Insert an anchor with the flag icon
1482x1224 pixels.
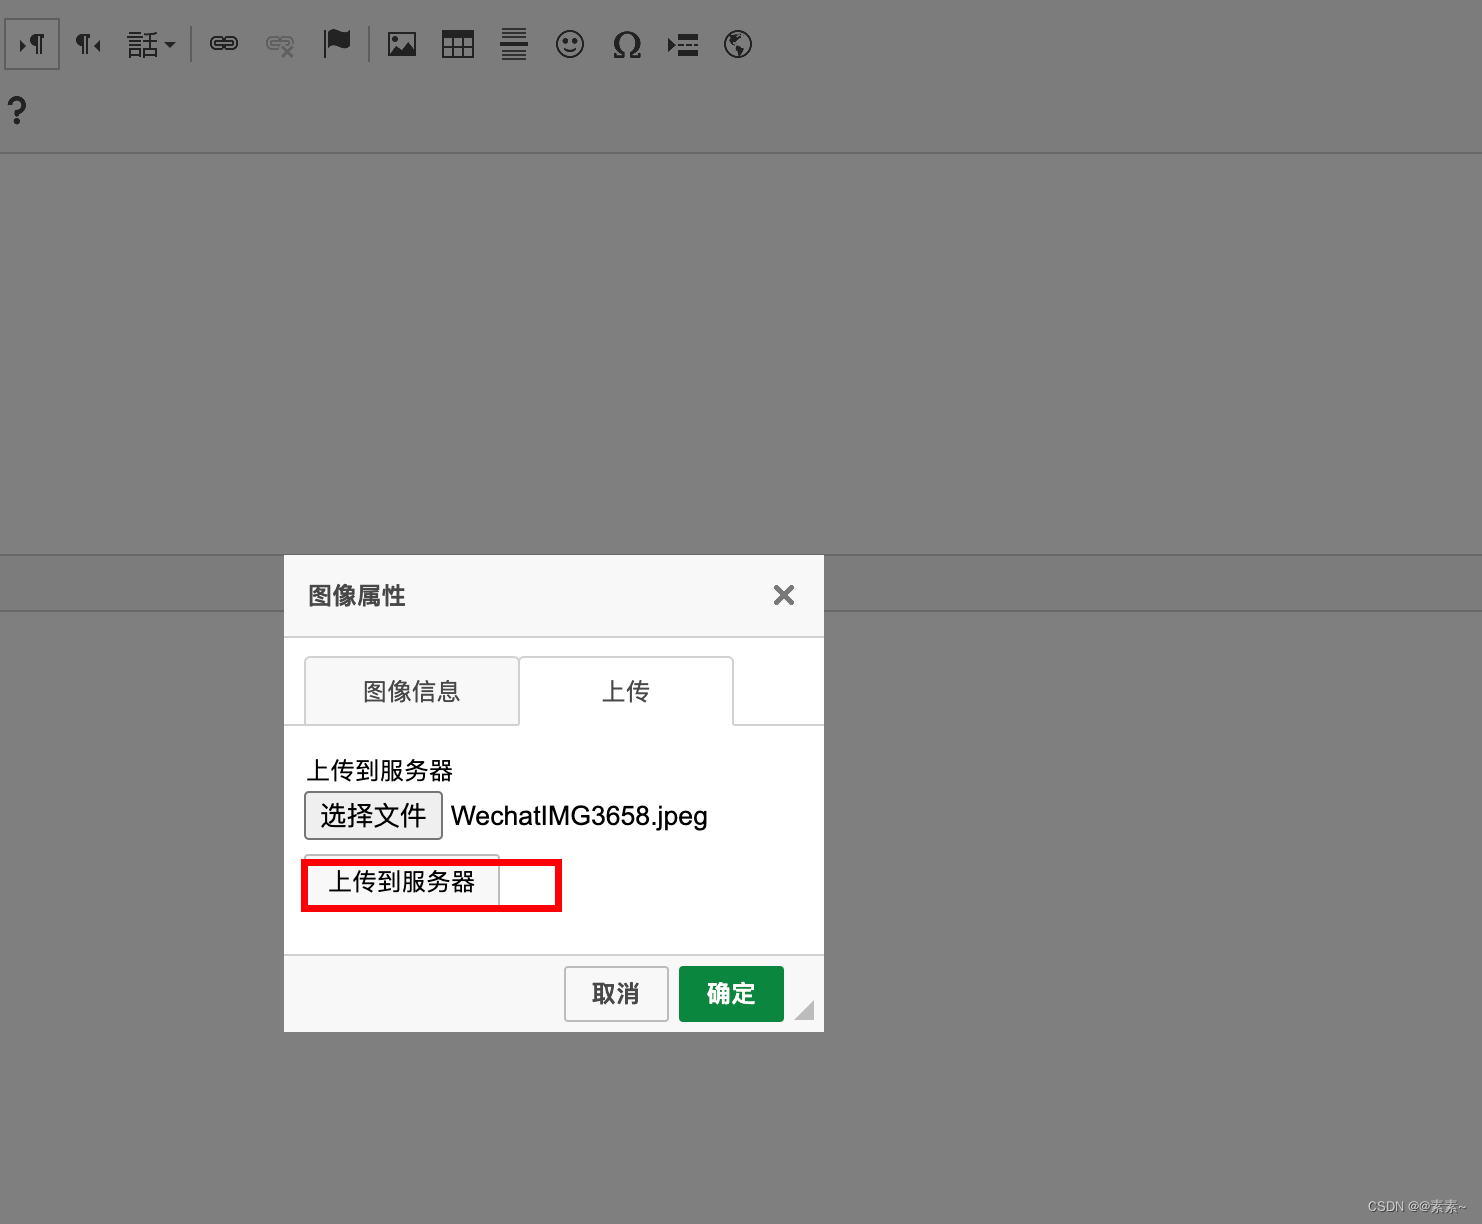337,44
